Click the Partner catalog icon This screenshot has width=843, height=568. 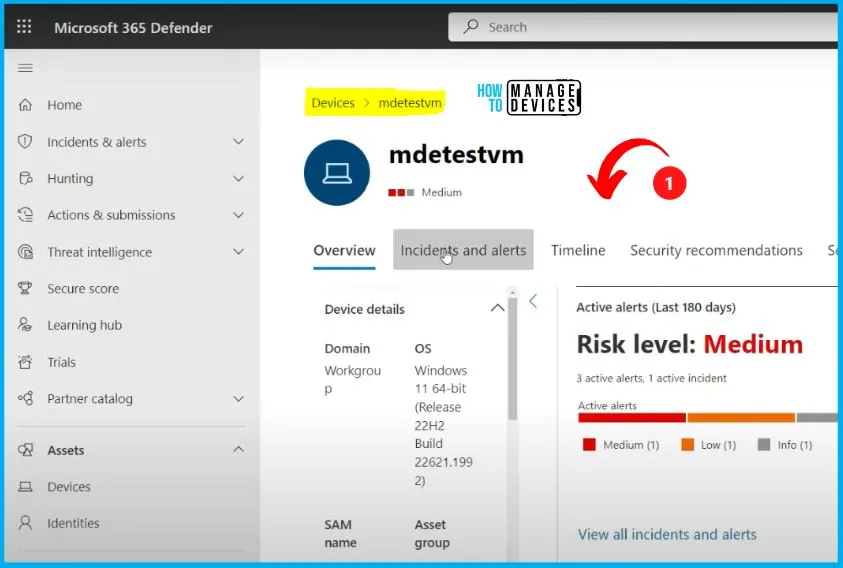click(x=25, y=399)
